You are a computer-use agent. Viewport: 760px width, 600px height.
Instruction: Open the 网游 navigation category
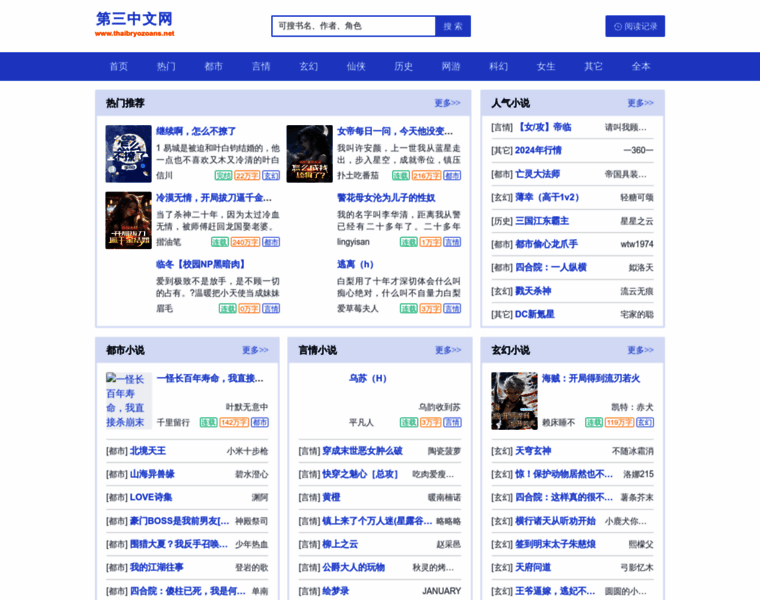pyautogui.click(x=451, y=66)
